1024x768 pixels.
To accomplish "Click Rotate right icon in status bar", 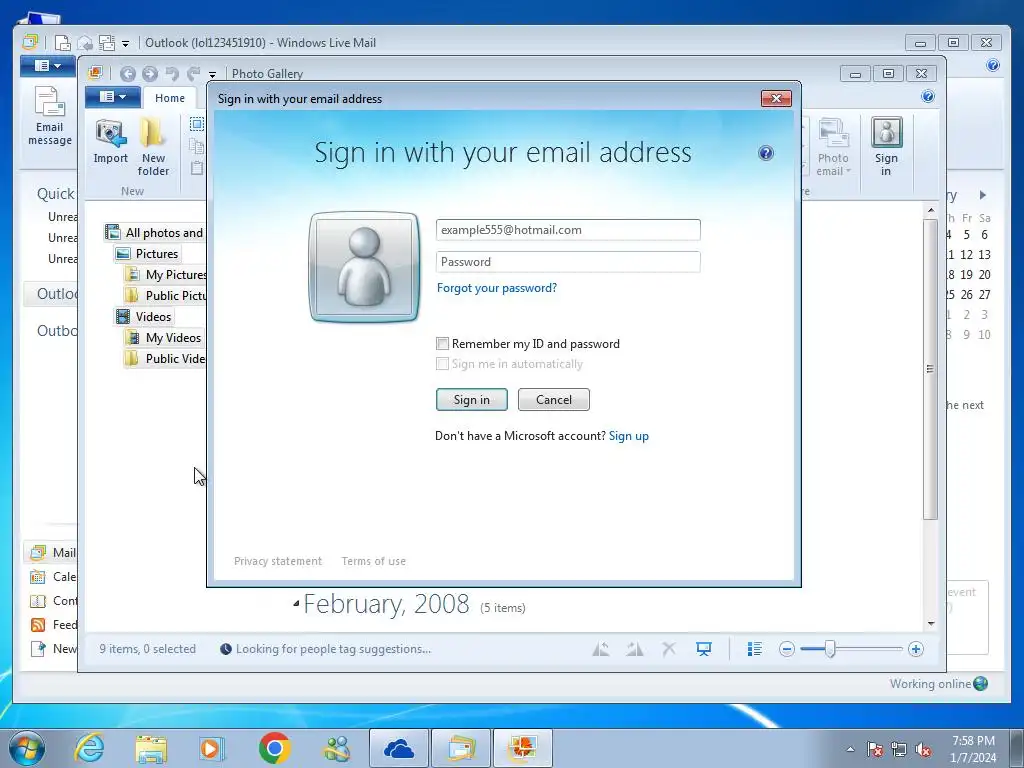I will coord(634,649).
